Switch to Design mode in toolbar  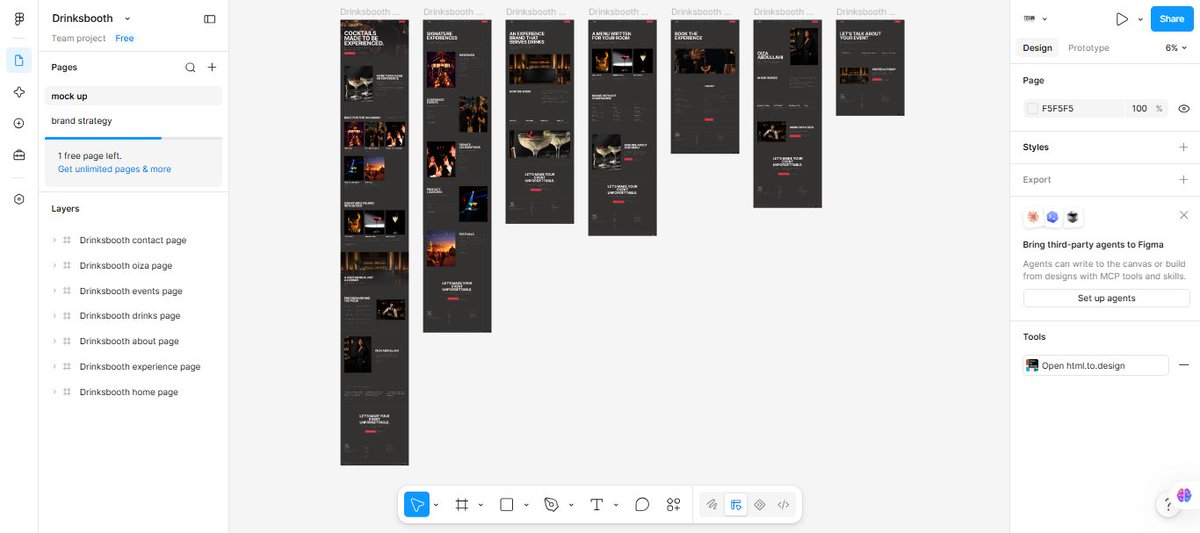coord(736,505)
